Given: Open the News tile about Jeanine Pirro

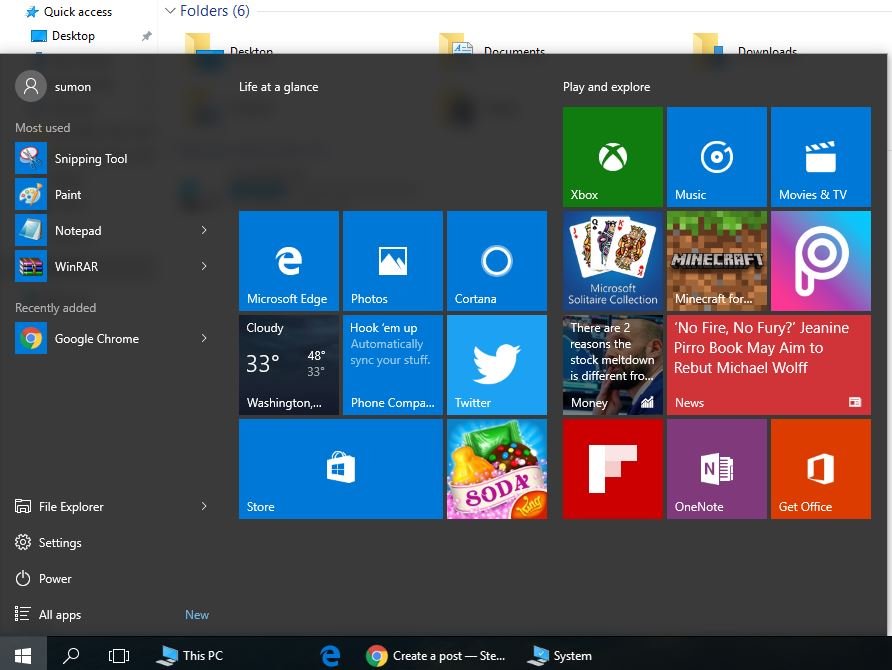Looking at the screenshot, I should (769, 365).
